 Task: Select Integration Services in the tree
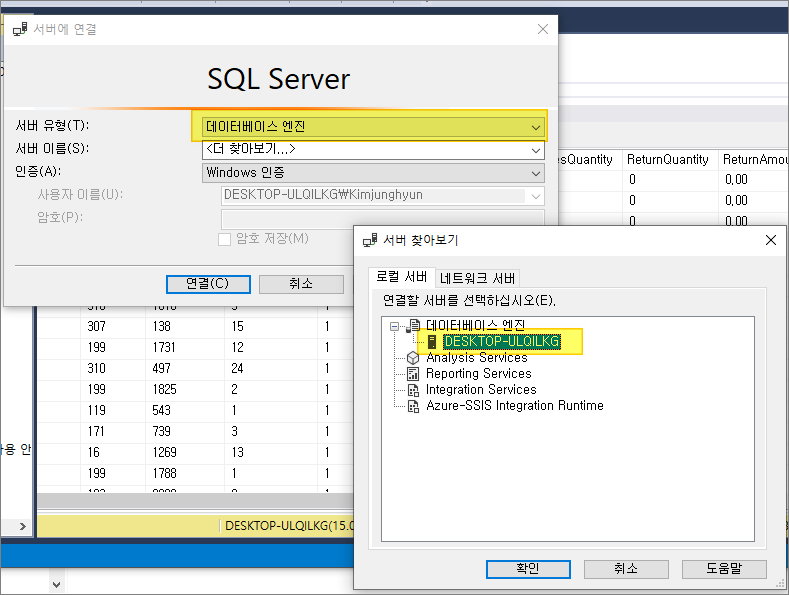(x=481, y=390)
